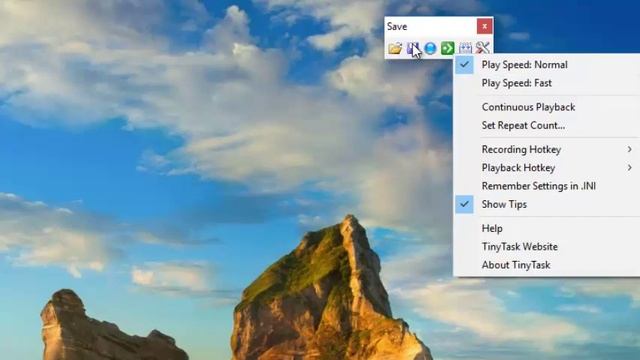Click the blue Record button icon

click(430, 48)
